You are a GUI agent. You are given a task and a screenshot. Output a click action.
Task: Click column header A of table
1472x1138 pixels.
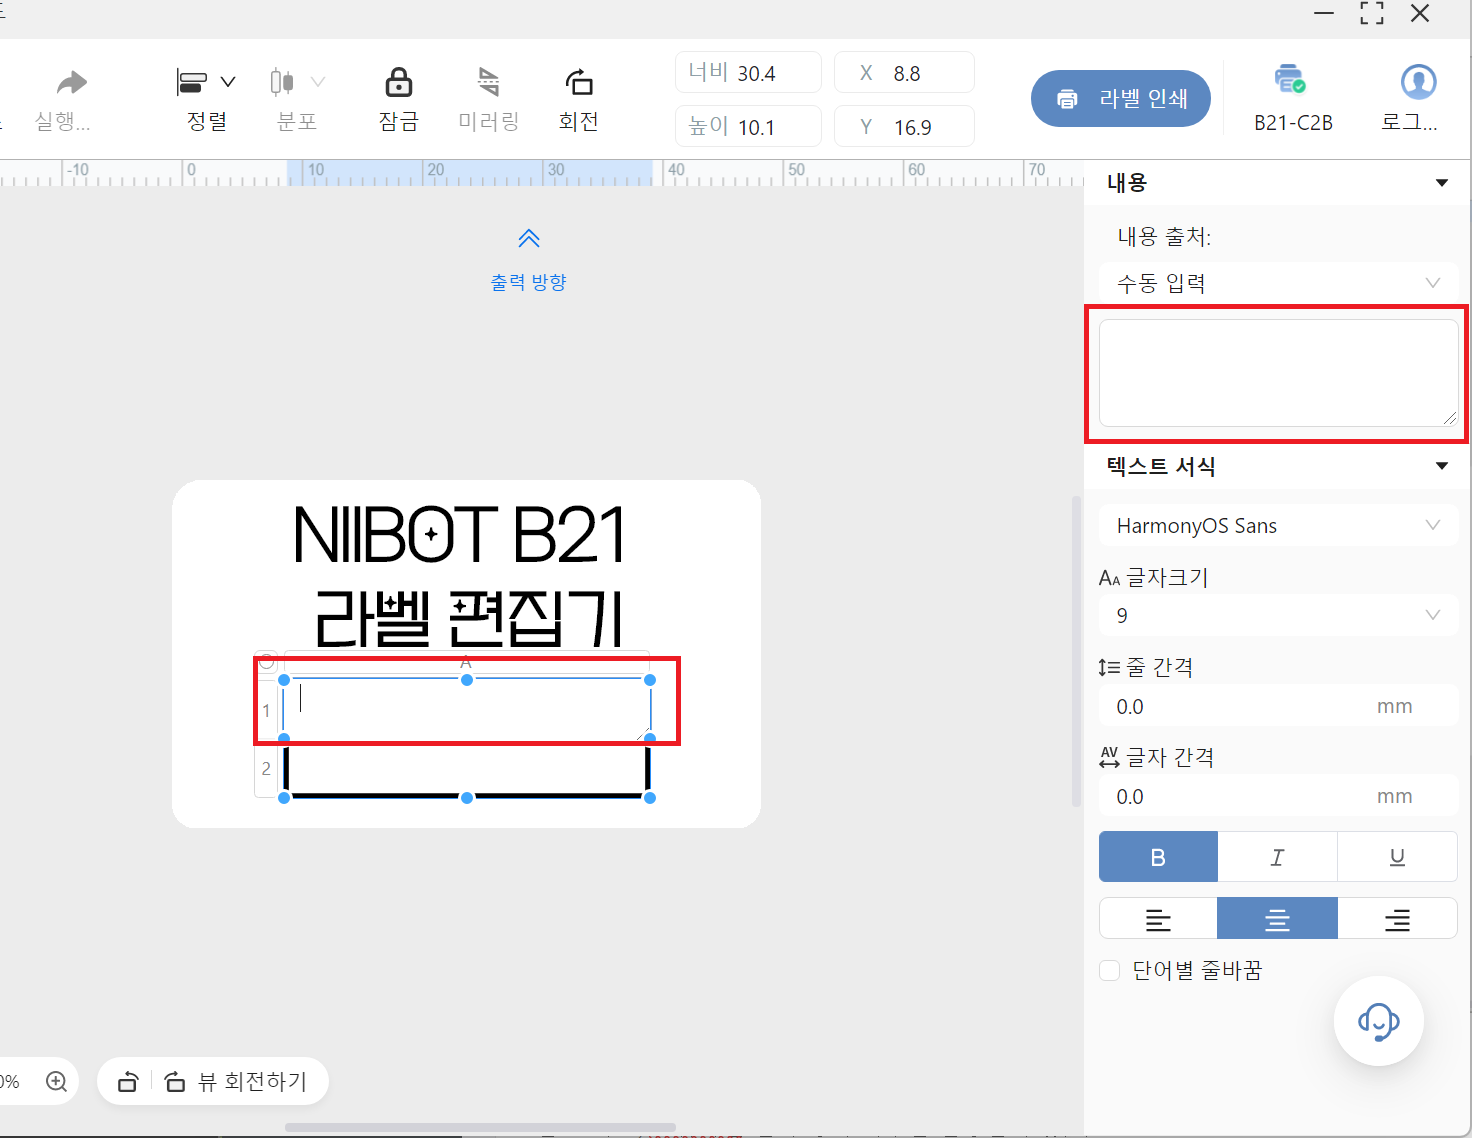click(466, 662)
